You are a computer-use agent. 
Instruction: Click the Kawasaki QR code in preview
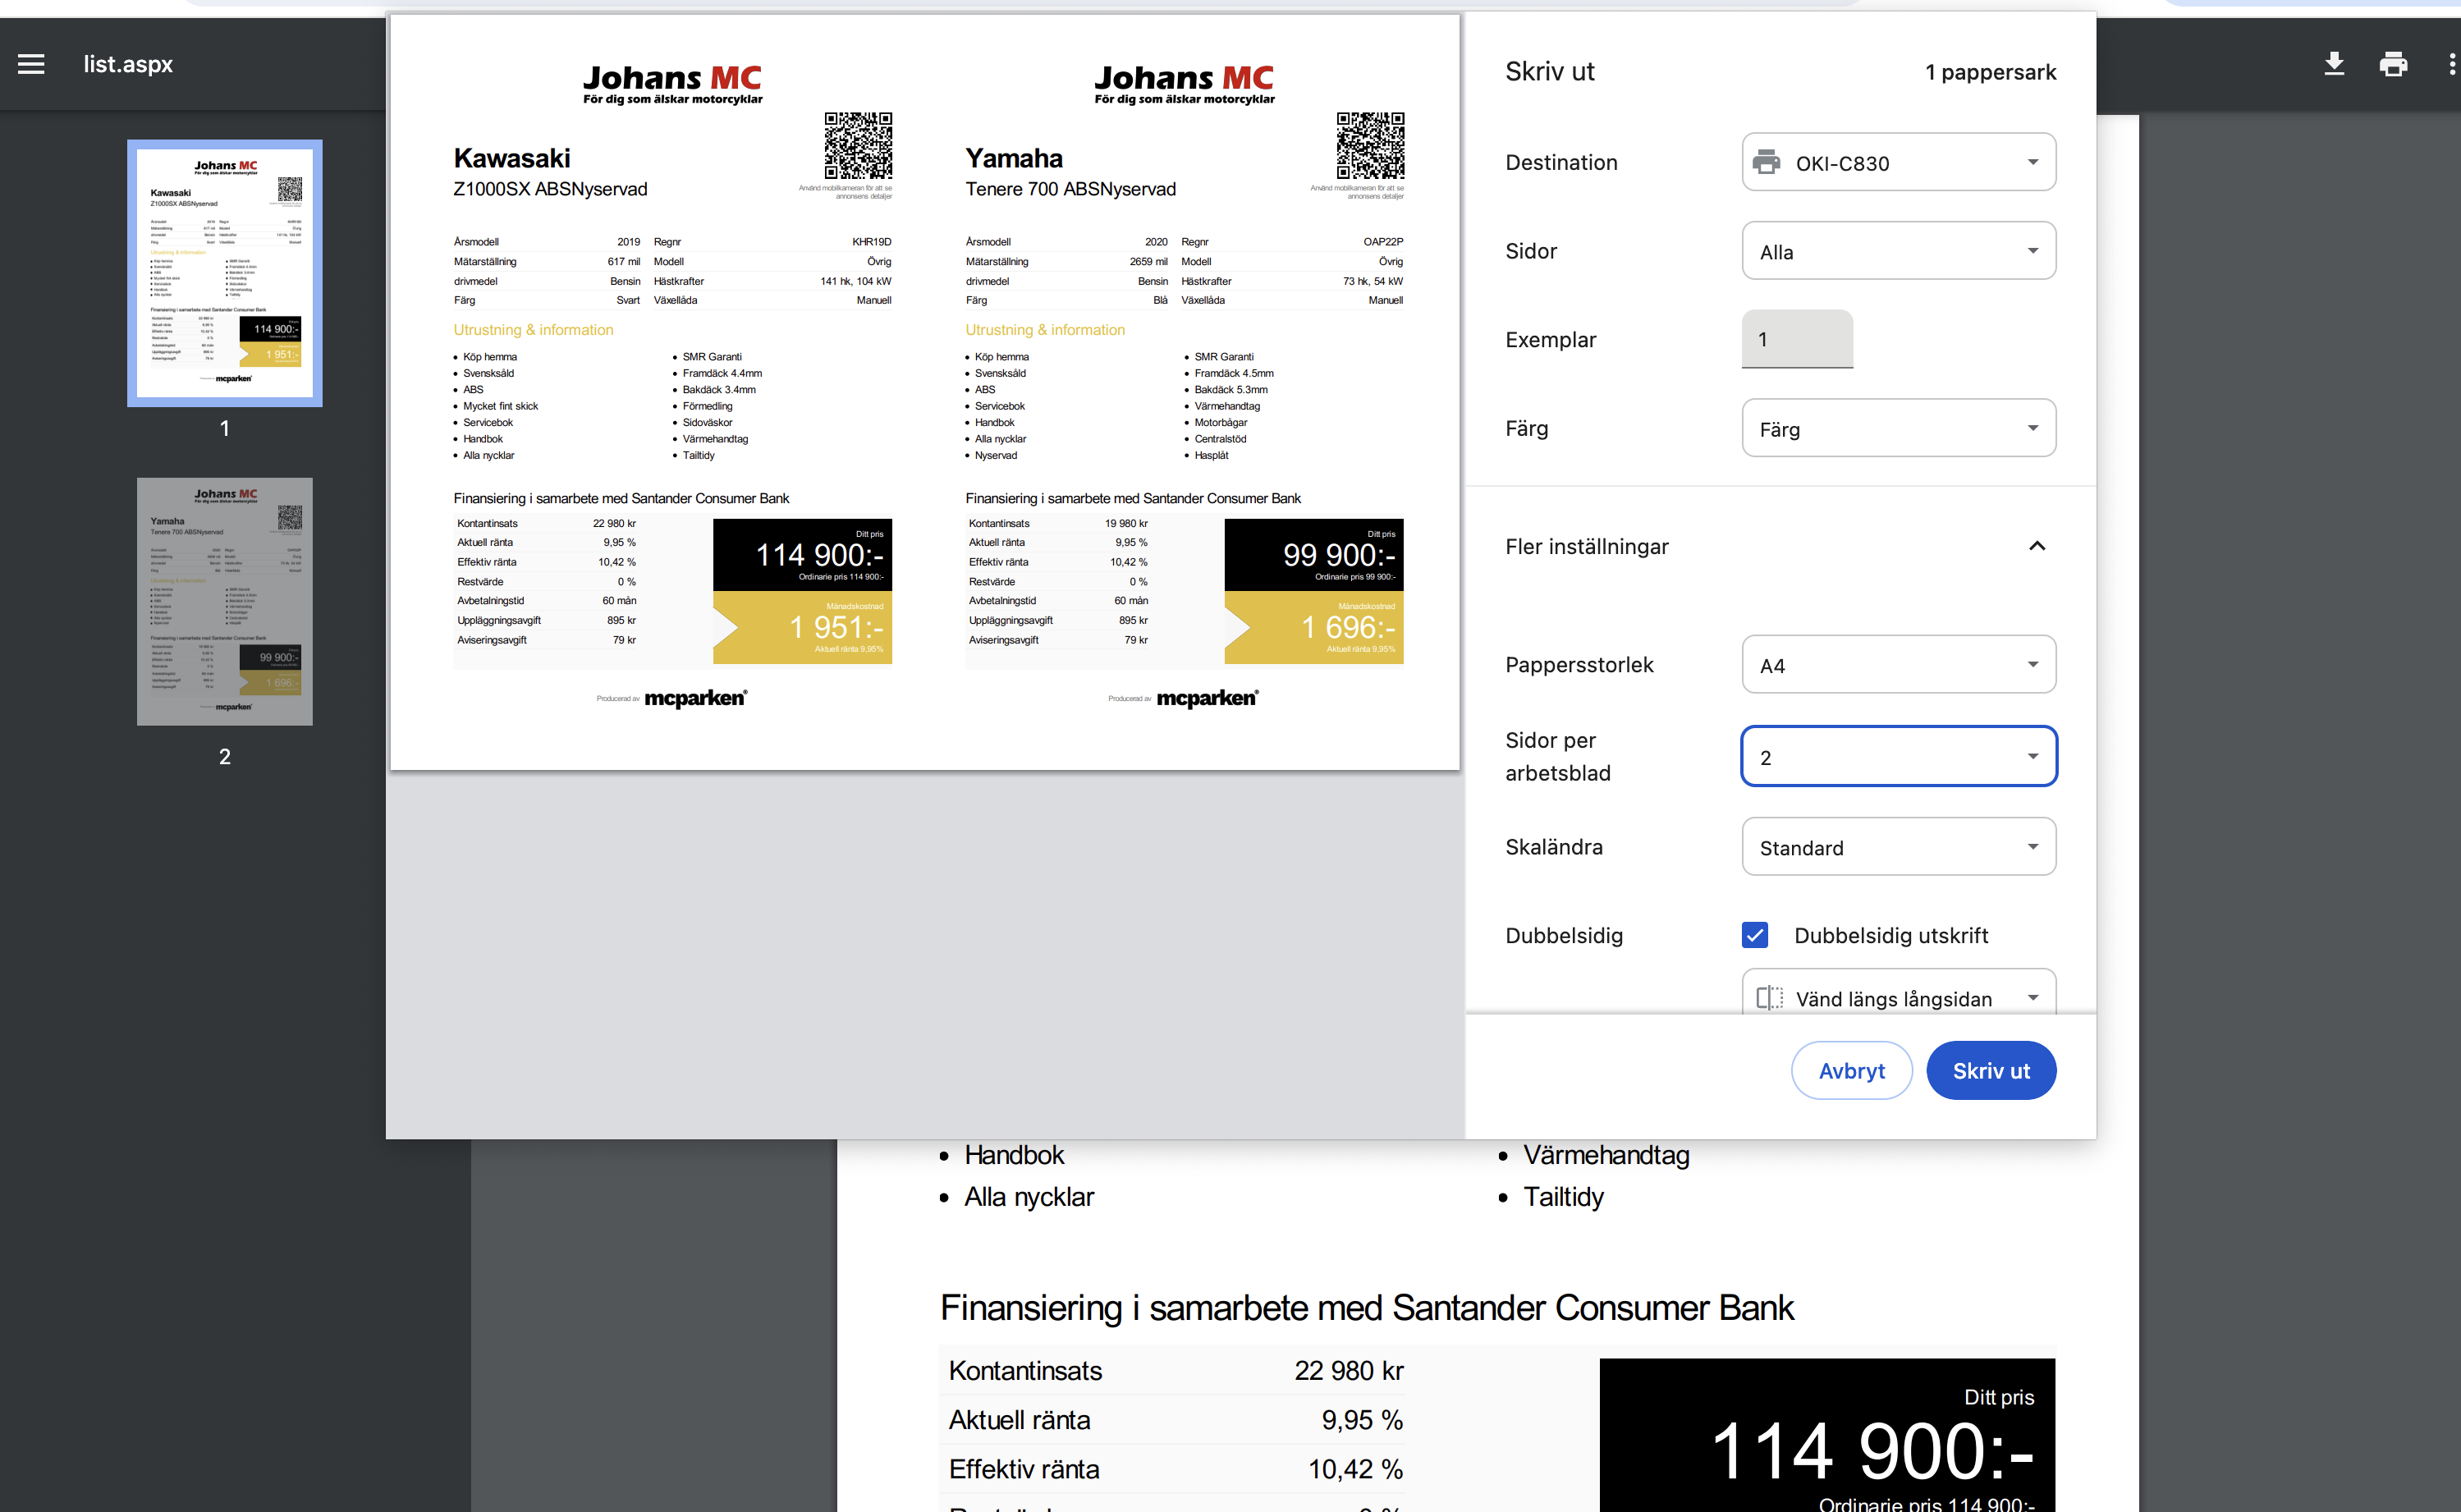(x=857, y=146)
